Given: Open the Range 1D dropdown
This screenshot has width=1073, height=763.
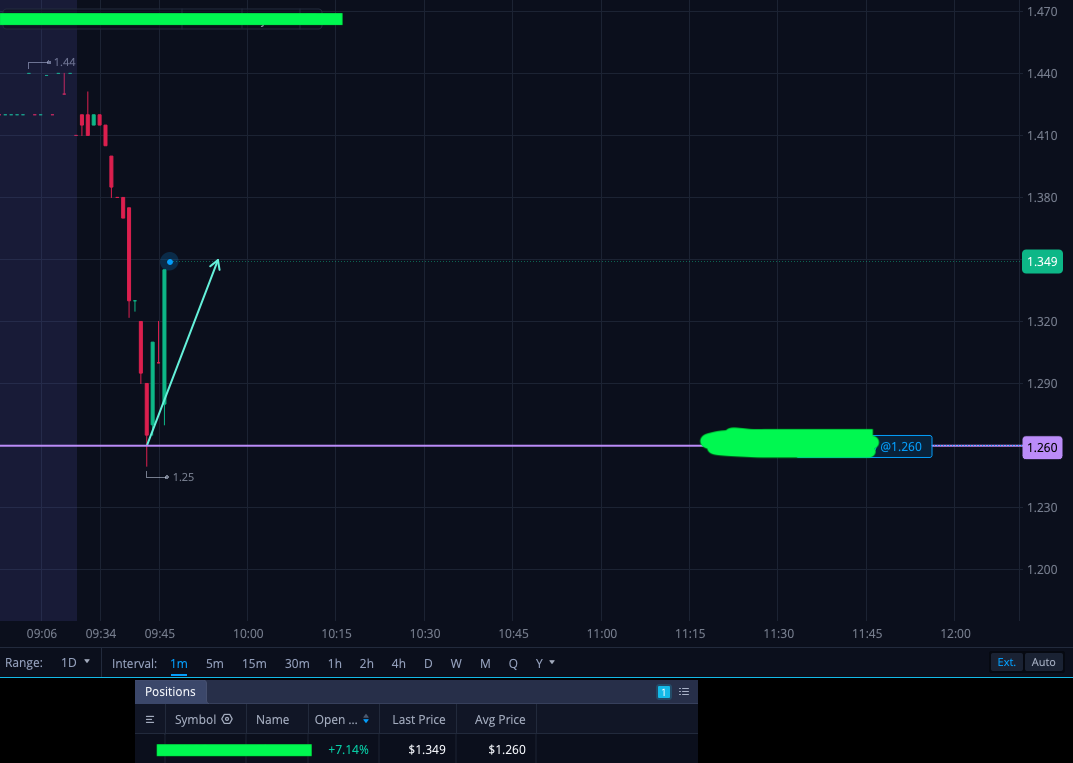Looking at the screenshot, I should coord(75,662).
